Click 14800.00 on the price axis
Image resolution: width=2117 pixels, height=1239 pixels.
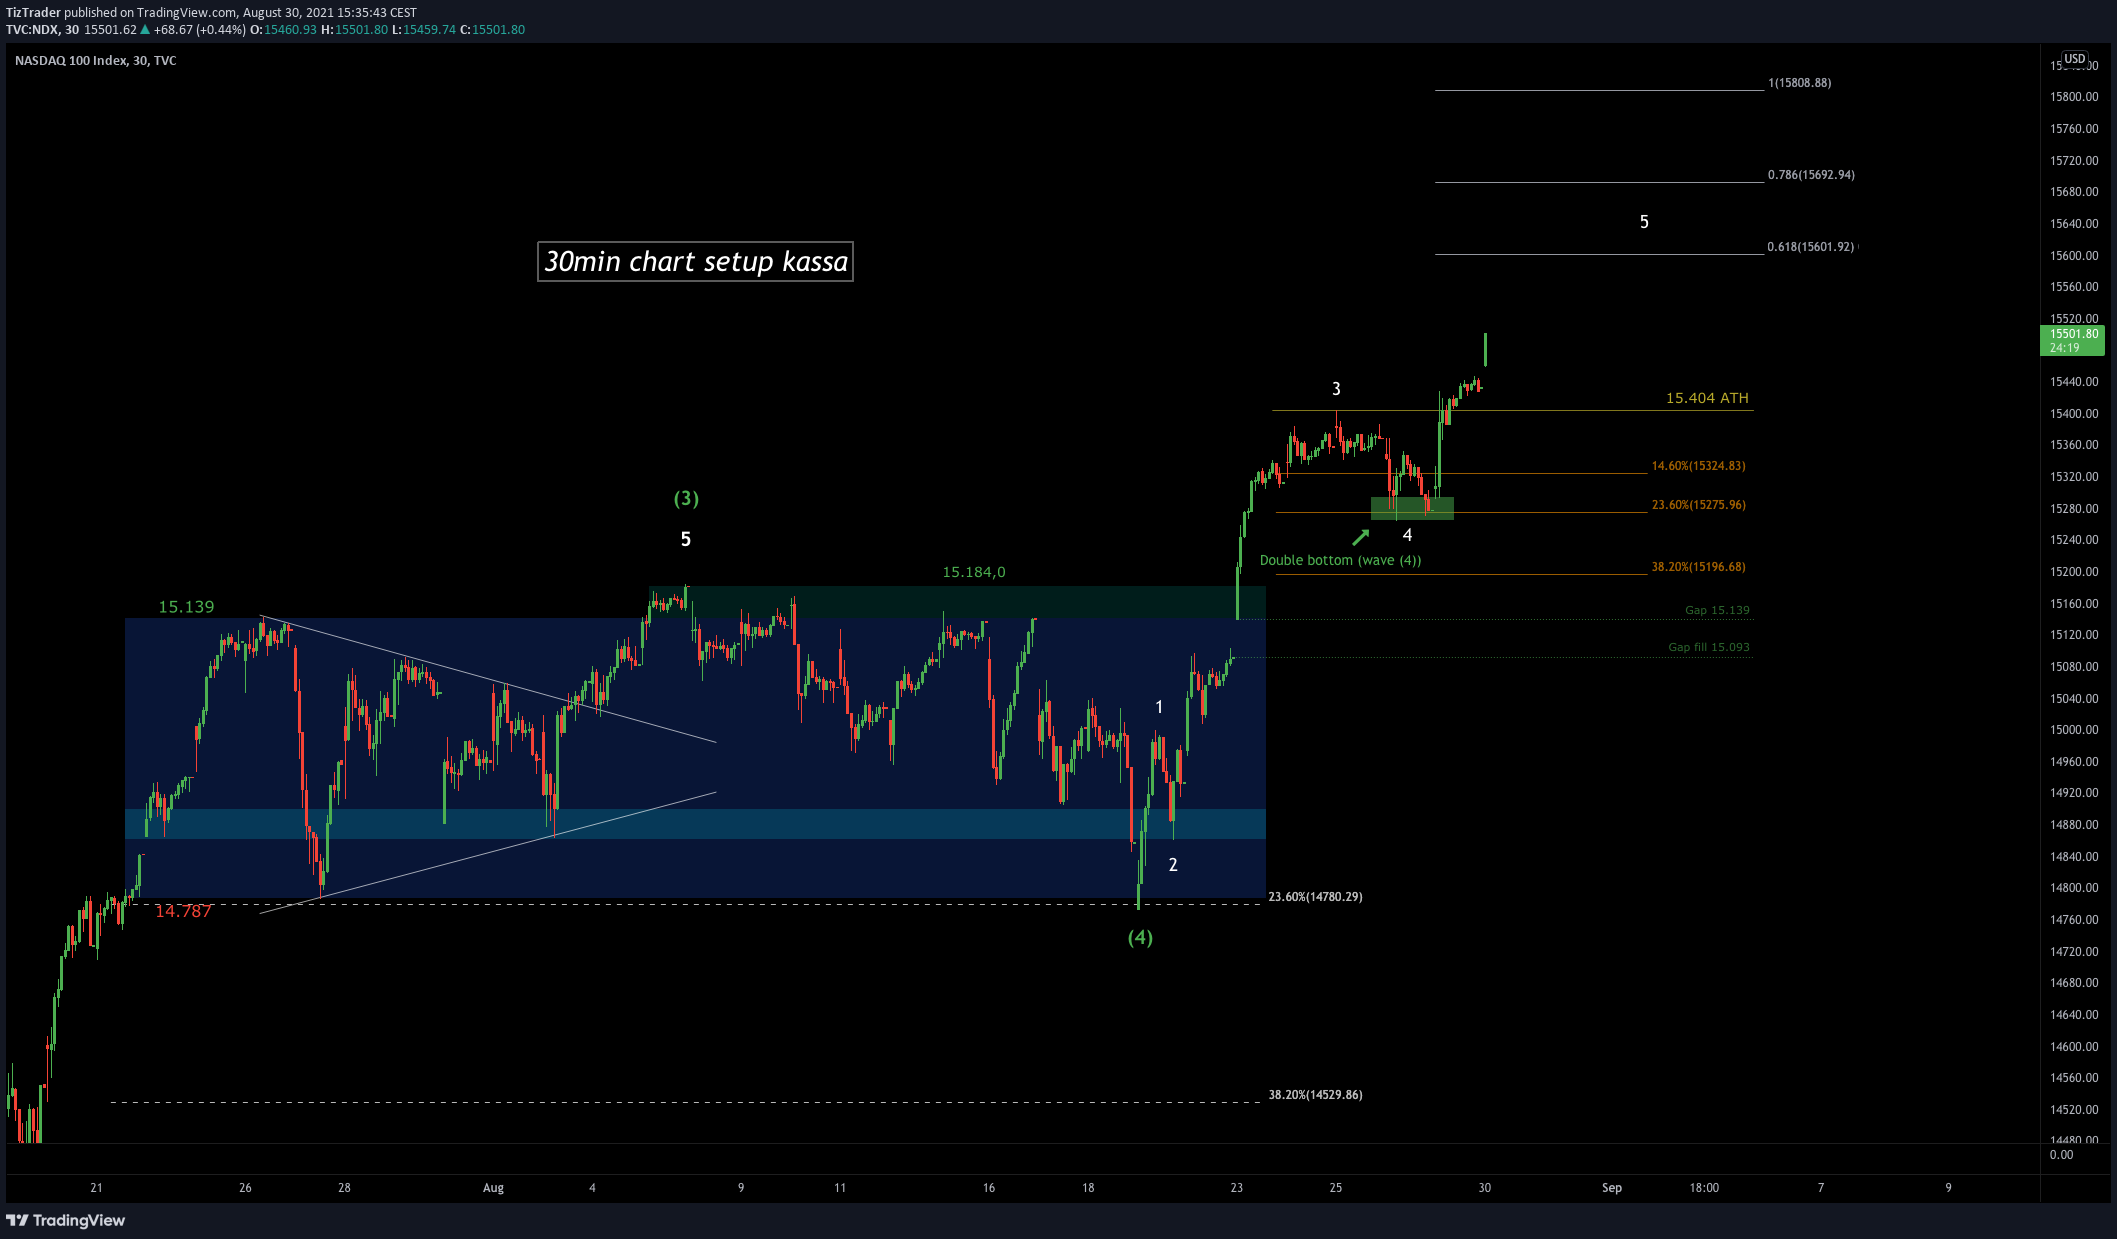2074,888
